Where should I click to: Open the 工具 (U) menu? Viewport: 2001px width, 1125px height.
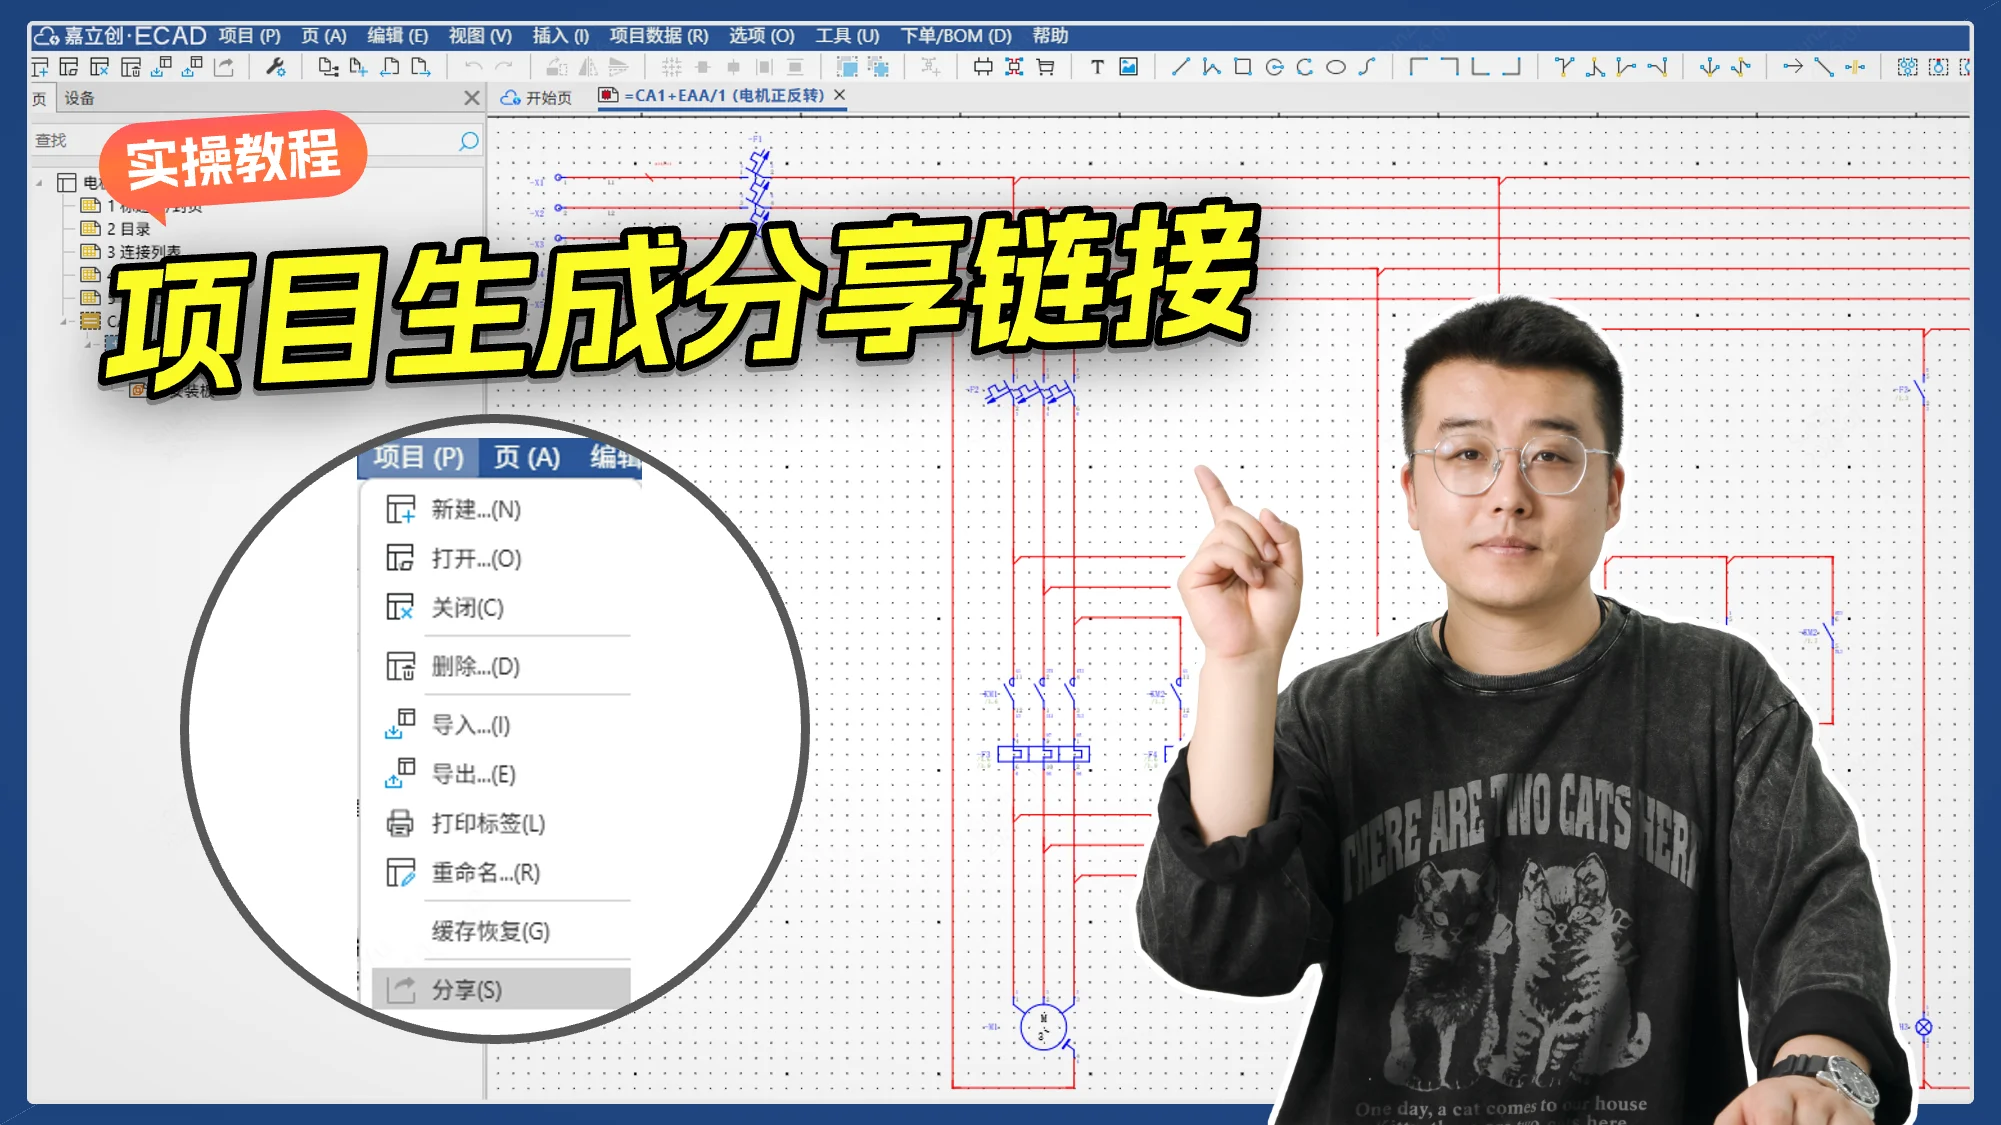point(847,36)
